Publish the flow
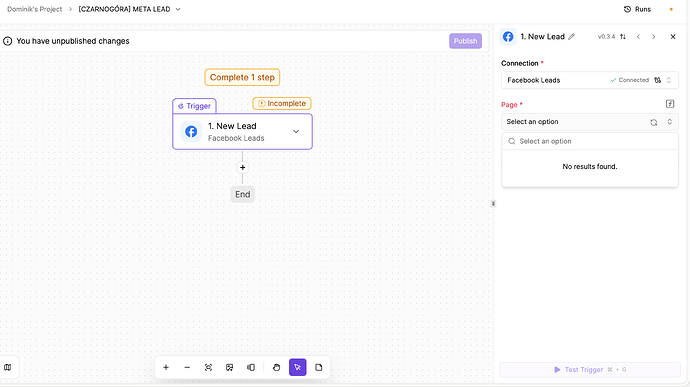 click(x=465, y=41)
